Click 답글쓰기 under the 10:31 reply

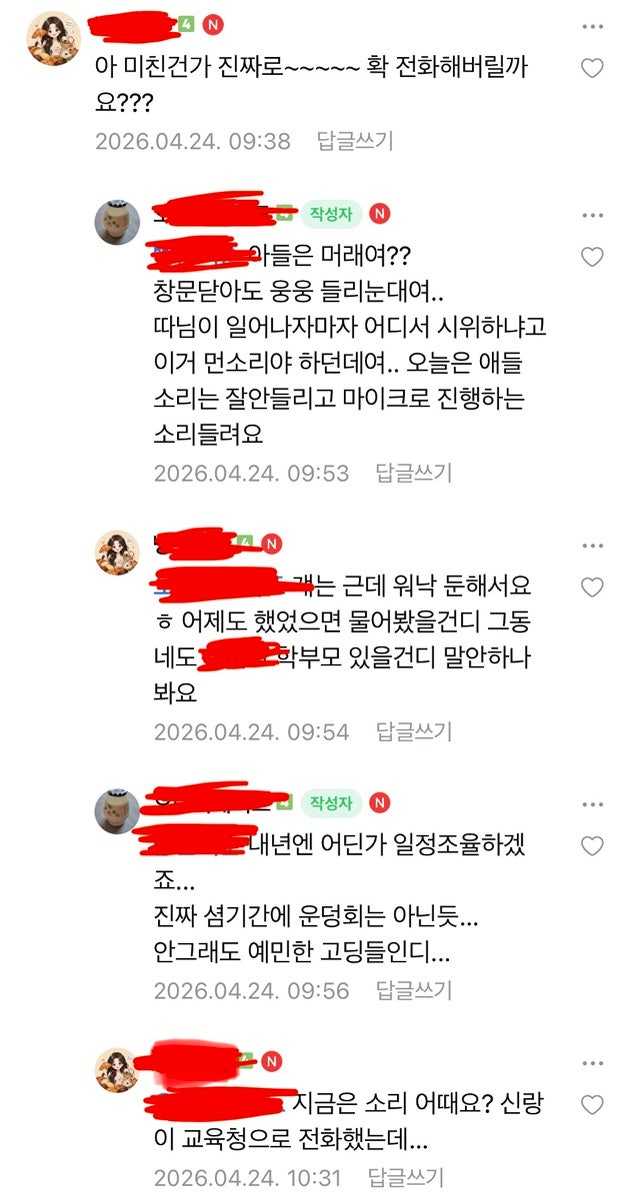click(406, 1178)
